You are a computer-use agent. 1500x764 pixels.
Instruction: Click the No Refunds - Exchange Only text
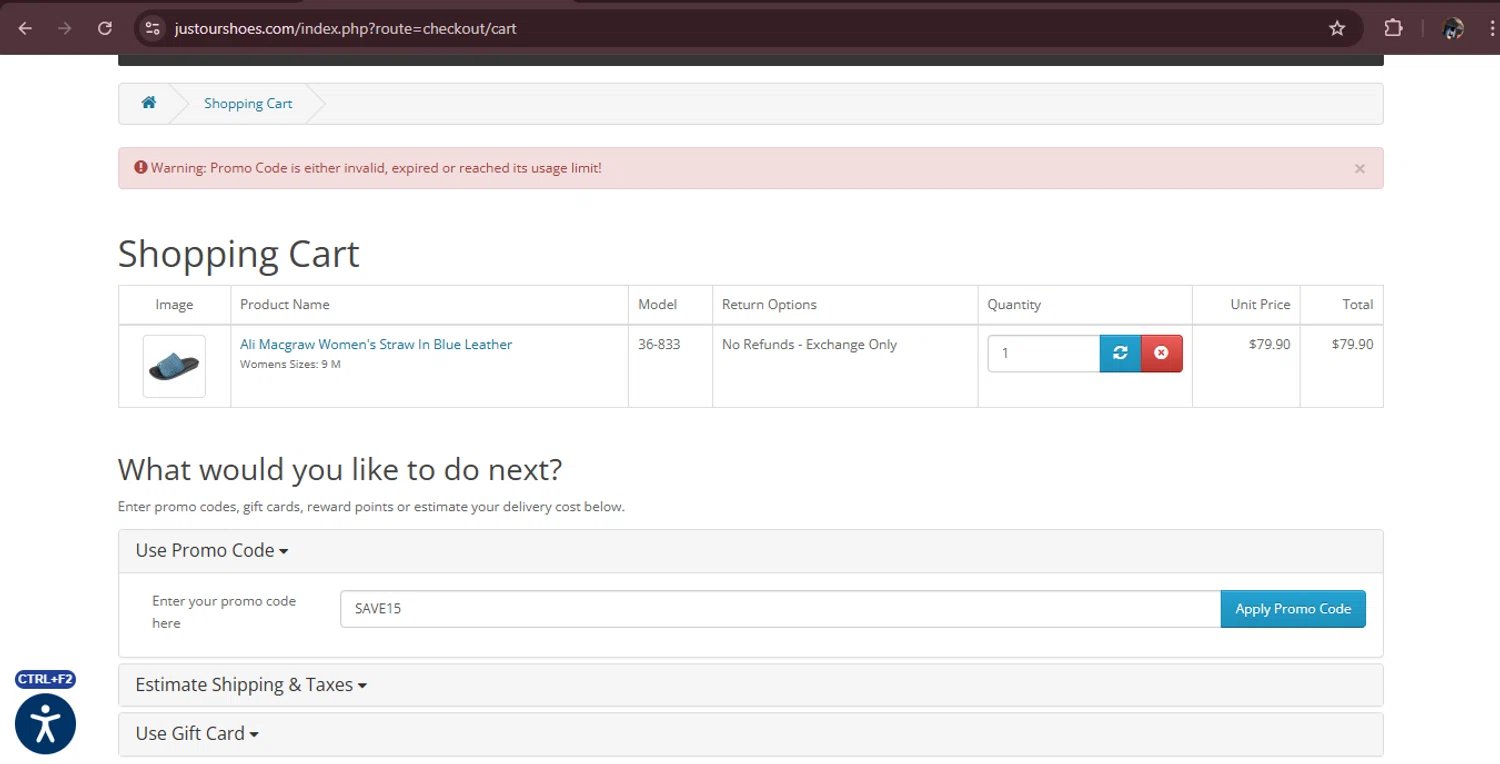809,344
